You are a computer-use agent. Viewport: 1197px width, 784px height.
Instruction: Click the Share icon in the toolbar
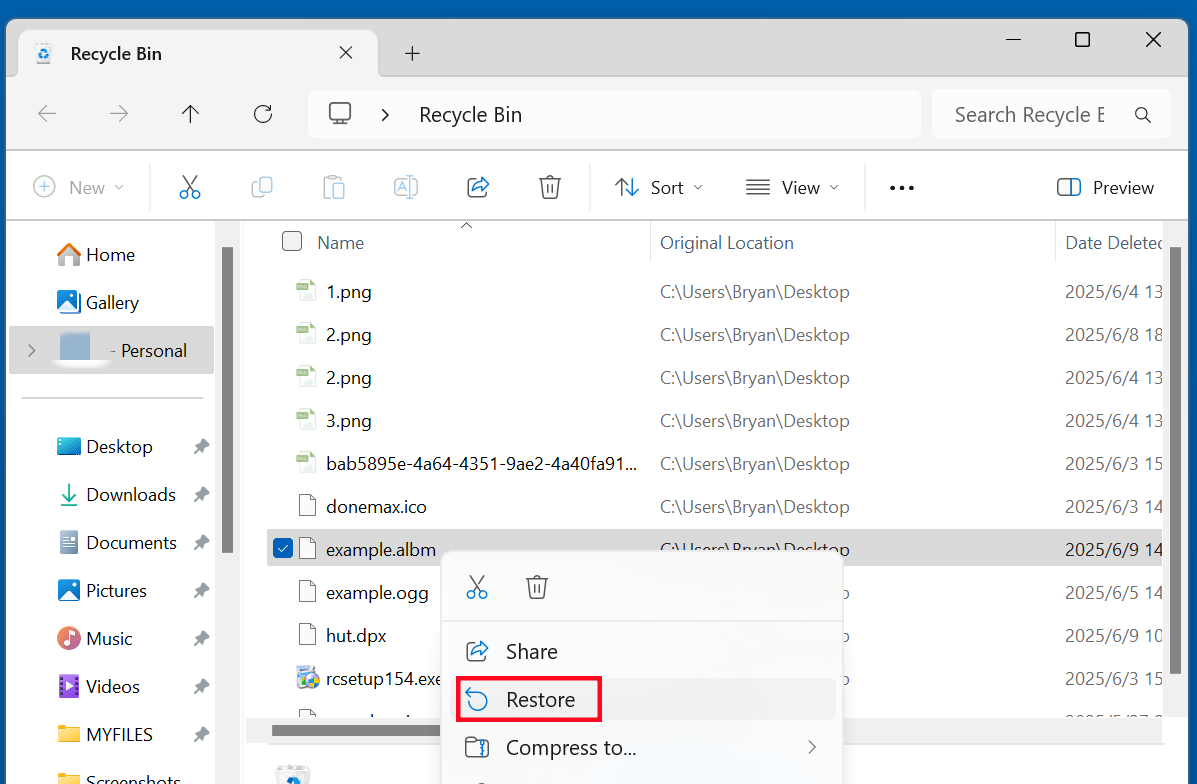click(x=478, y=187)
